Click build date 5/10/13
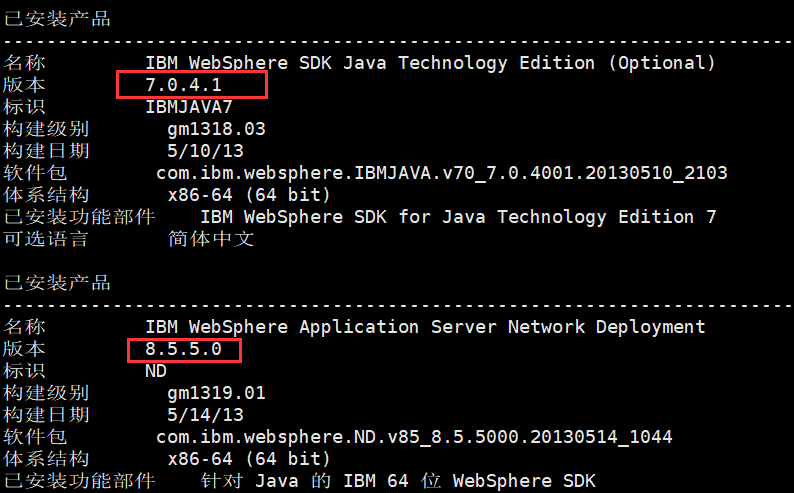The width and height of the screenshot is (794, 493). pos(205,151)
